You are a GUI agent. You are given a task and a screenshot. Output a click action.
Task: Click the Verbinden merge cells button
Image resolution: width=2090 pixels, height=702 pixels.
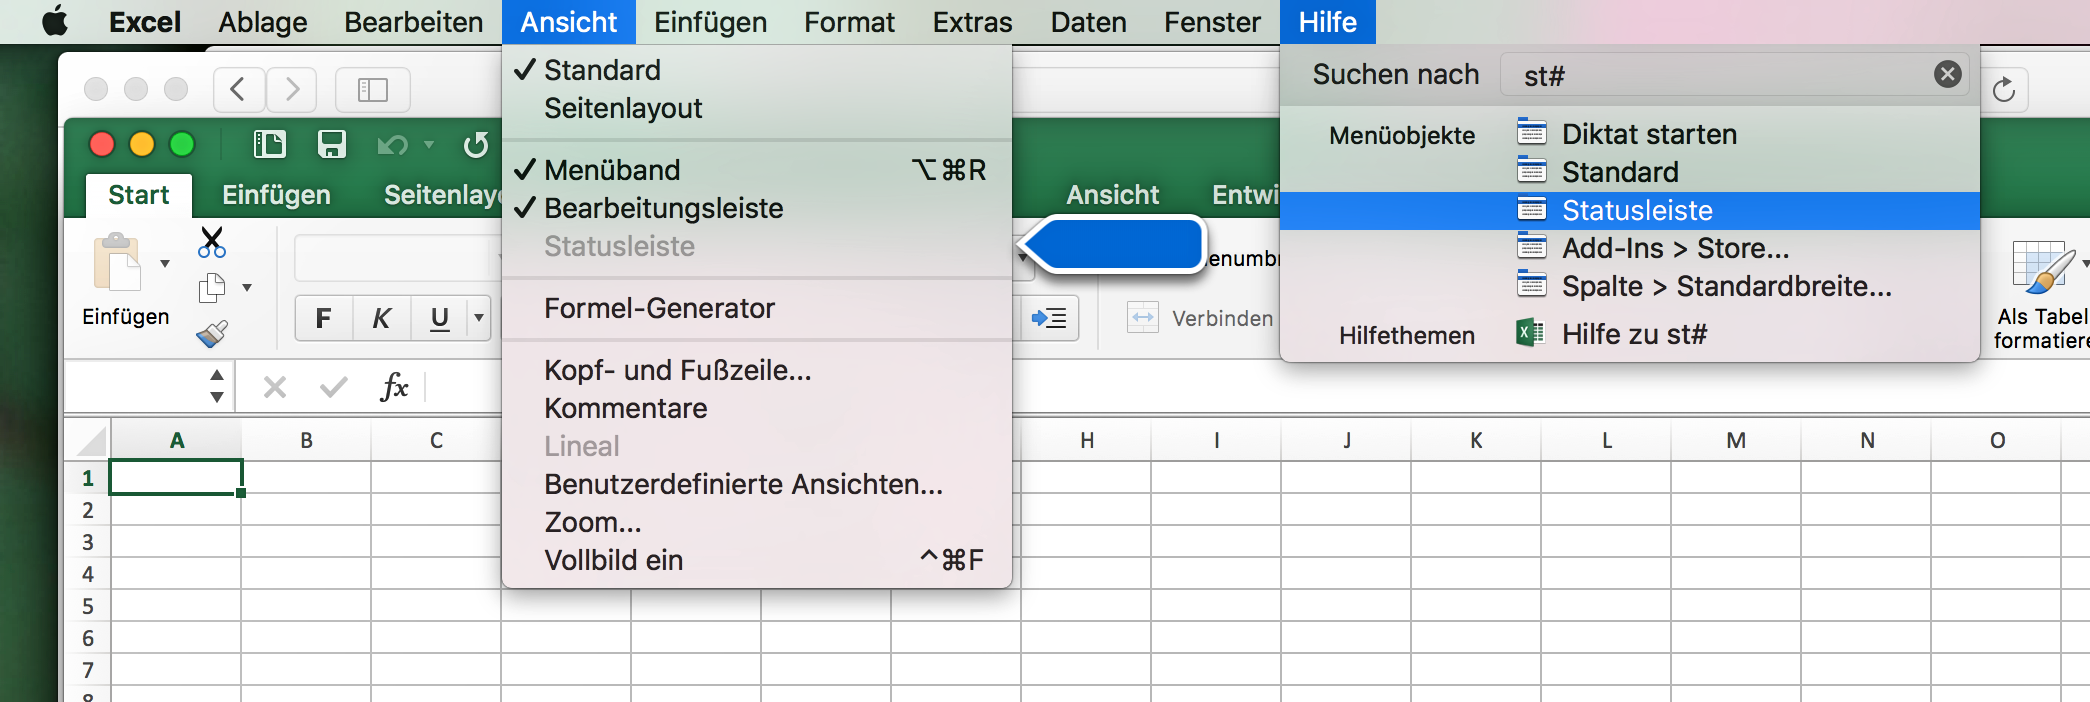(x=1200, y=319)
